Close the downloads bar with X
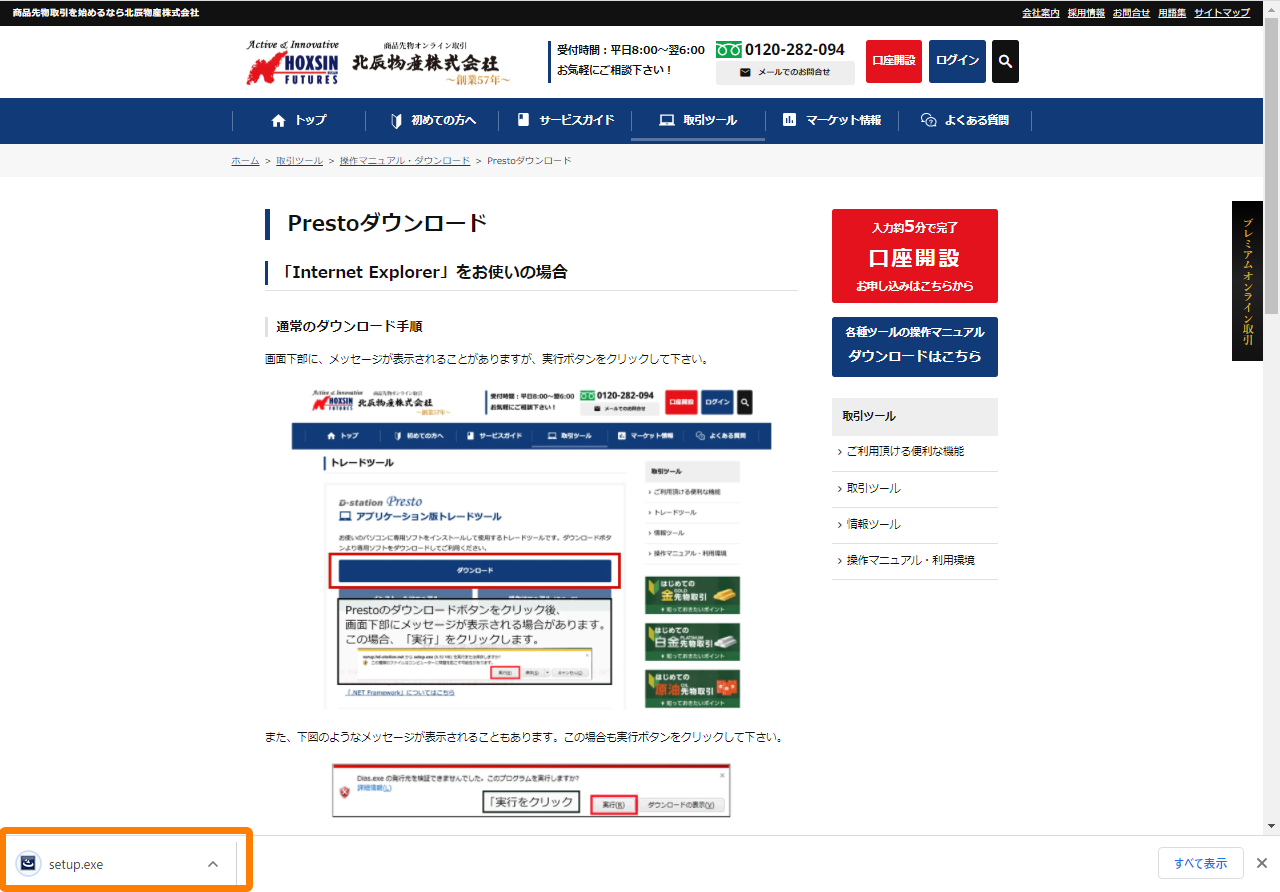The width and height of the screenshot is (1280, 892). click(x=1262, y=863)
